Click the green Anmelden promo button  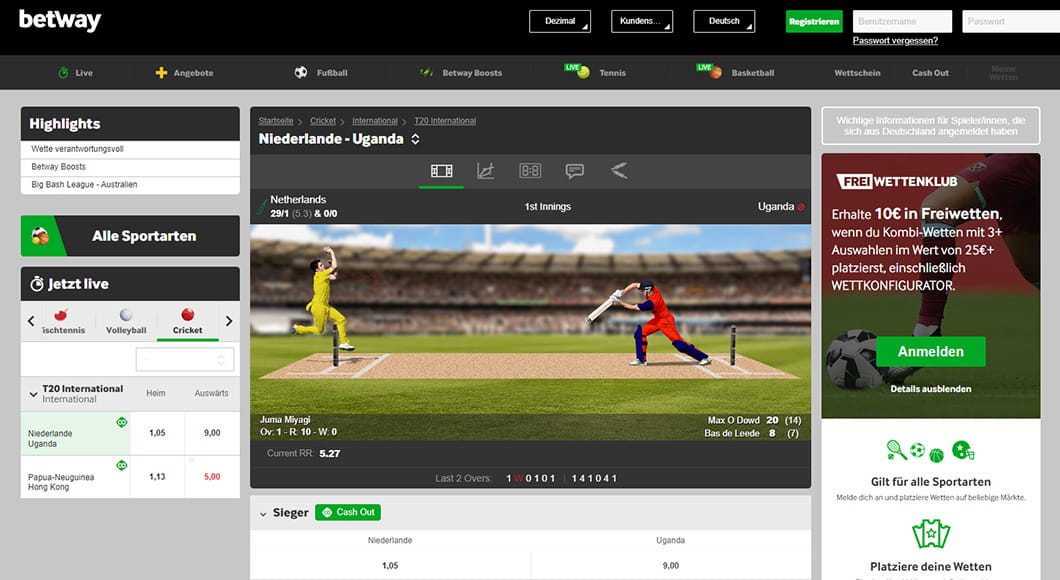pyautogui.click(x=930, y=352)
